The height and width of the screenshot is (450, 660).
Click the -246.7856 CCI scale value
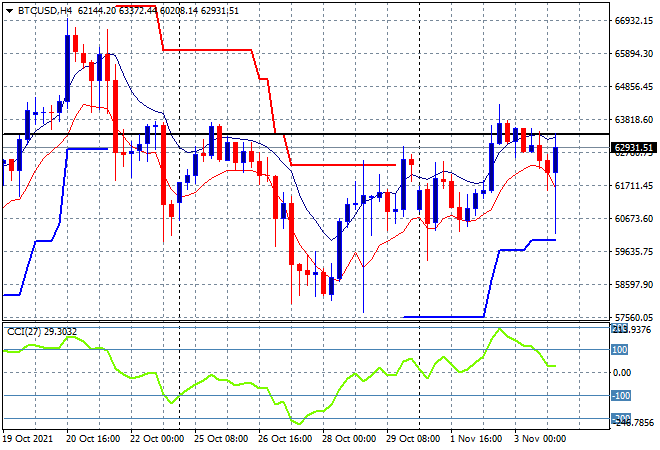tap(633, 422)
